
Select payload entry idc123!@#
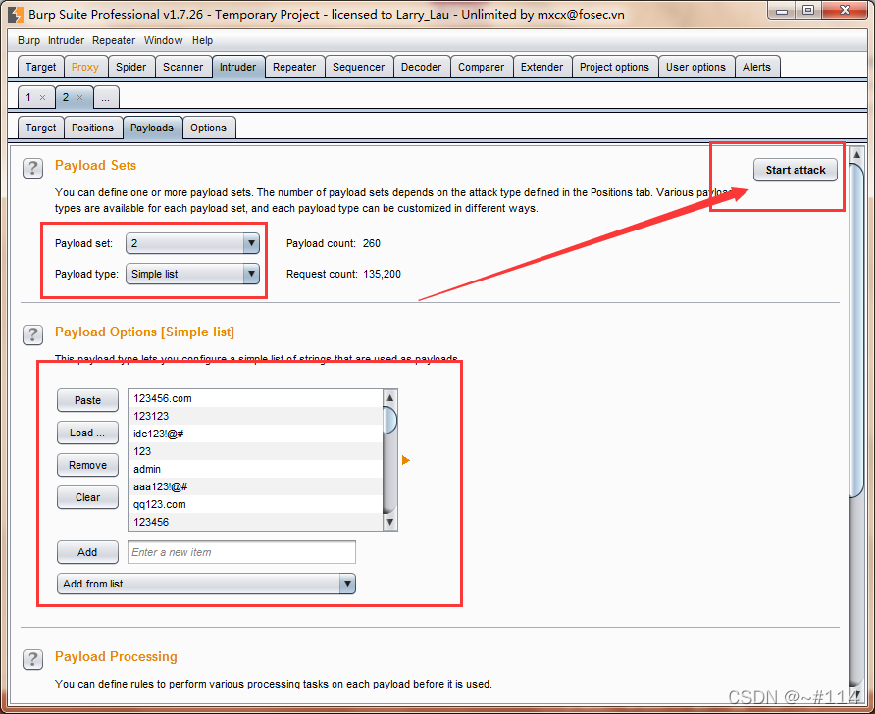(x=256, y=434)
